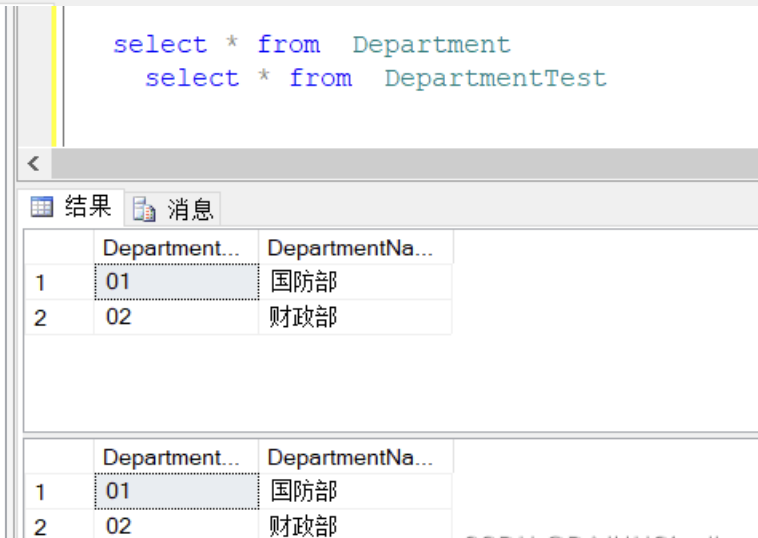
Task: Select cell 01 in the first result grid
Action: 176,282
